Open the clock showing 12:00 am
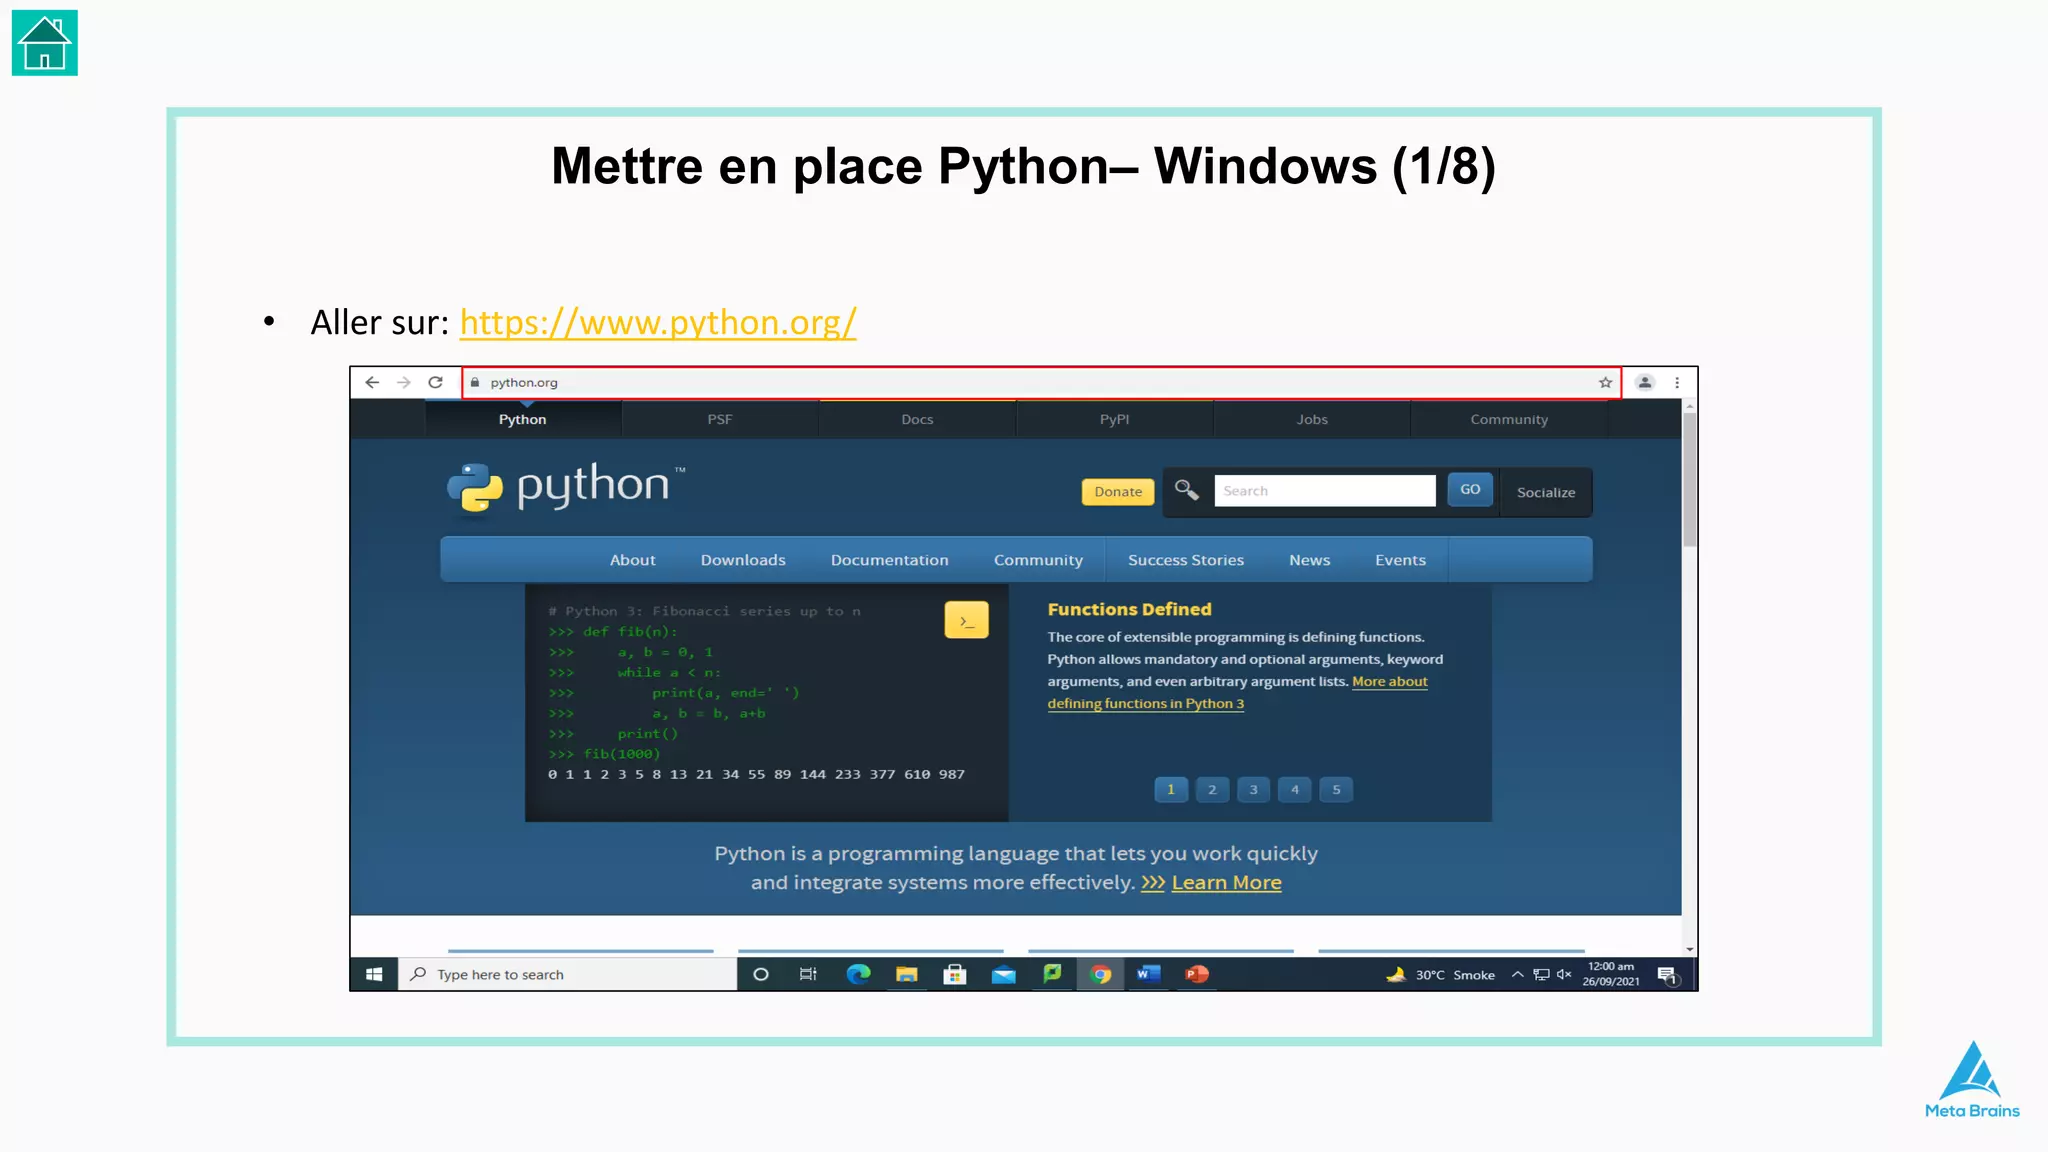 coord(1611,974)
